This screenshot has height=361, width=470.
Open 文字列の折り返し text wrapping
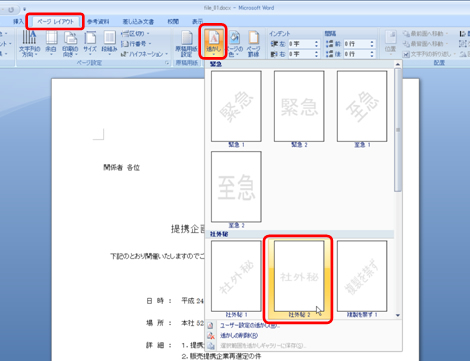[x=429, y=54]
